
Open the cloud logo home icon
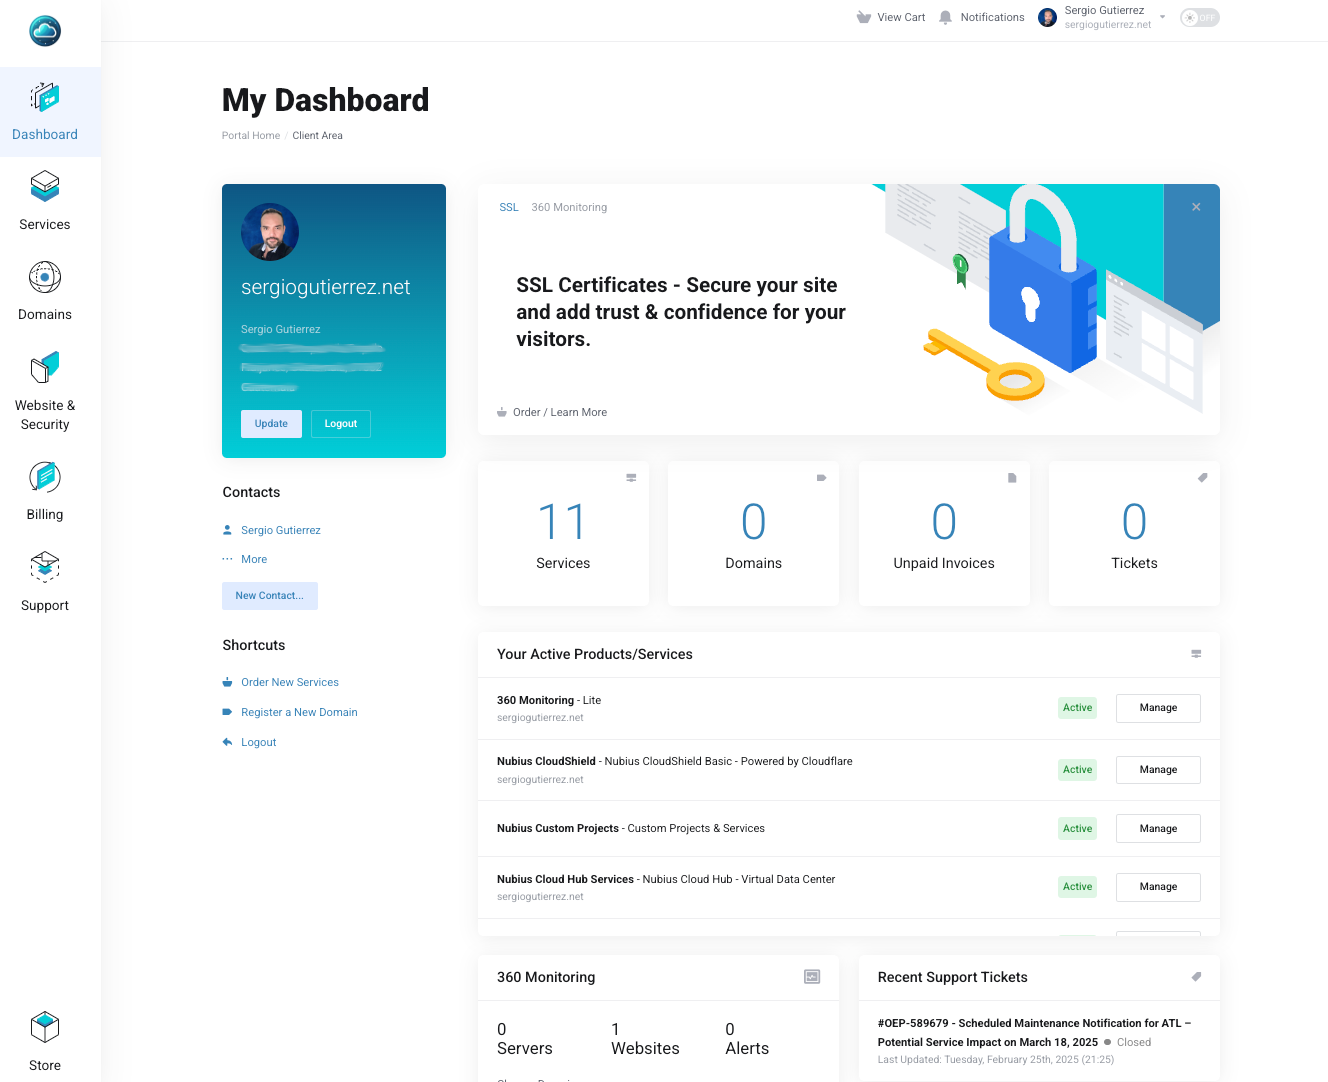click(x=45, y=31)
